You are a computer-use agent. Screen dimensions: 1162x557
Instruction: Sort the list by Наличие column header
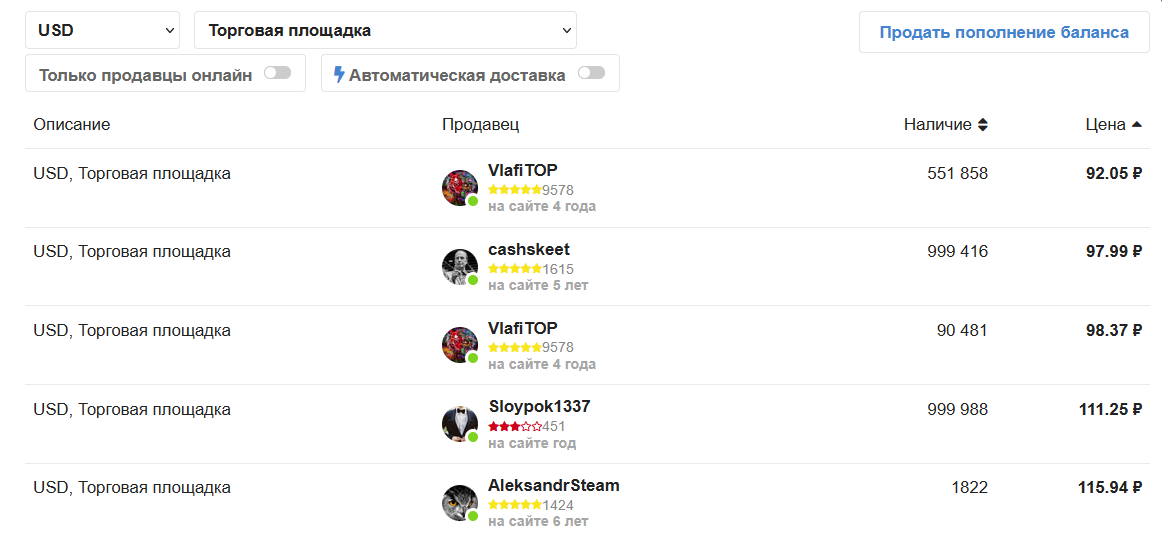coord(937,125)
